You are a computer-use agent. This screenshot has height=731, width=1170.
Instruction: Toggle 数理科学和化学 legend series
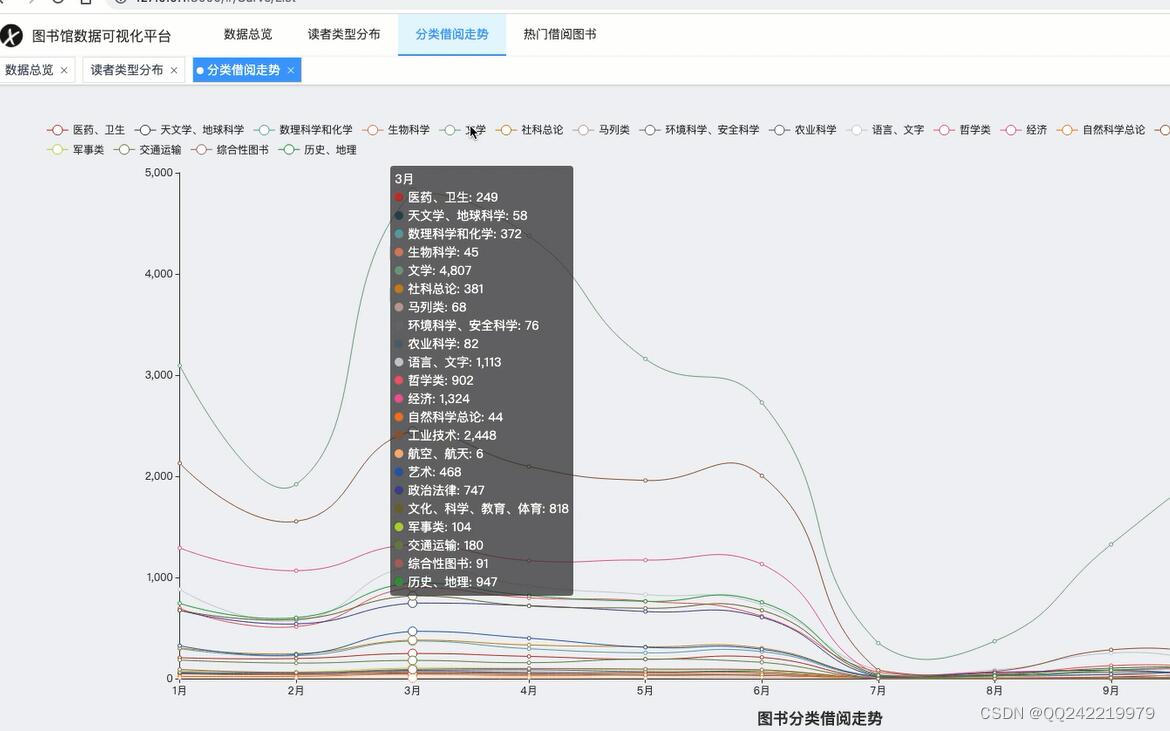pyautogui.click(x=303, y=130)
